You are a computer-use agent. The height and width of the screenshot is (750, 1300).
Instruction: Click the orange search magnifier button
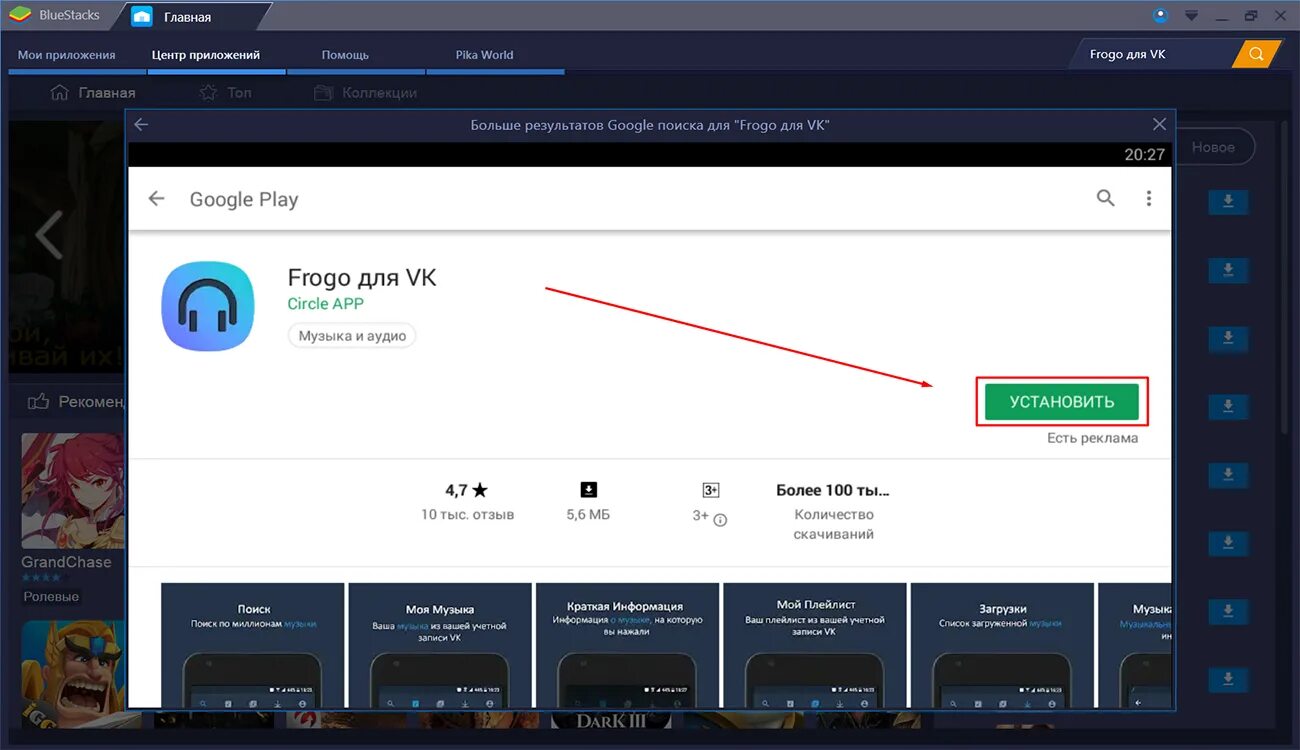[x=1257, y=54]
